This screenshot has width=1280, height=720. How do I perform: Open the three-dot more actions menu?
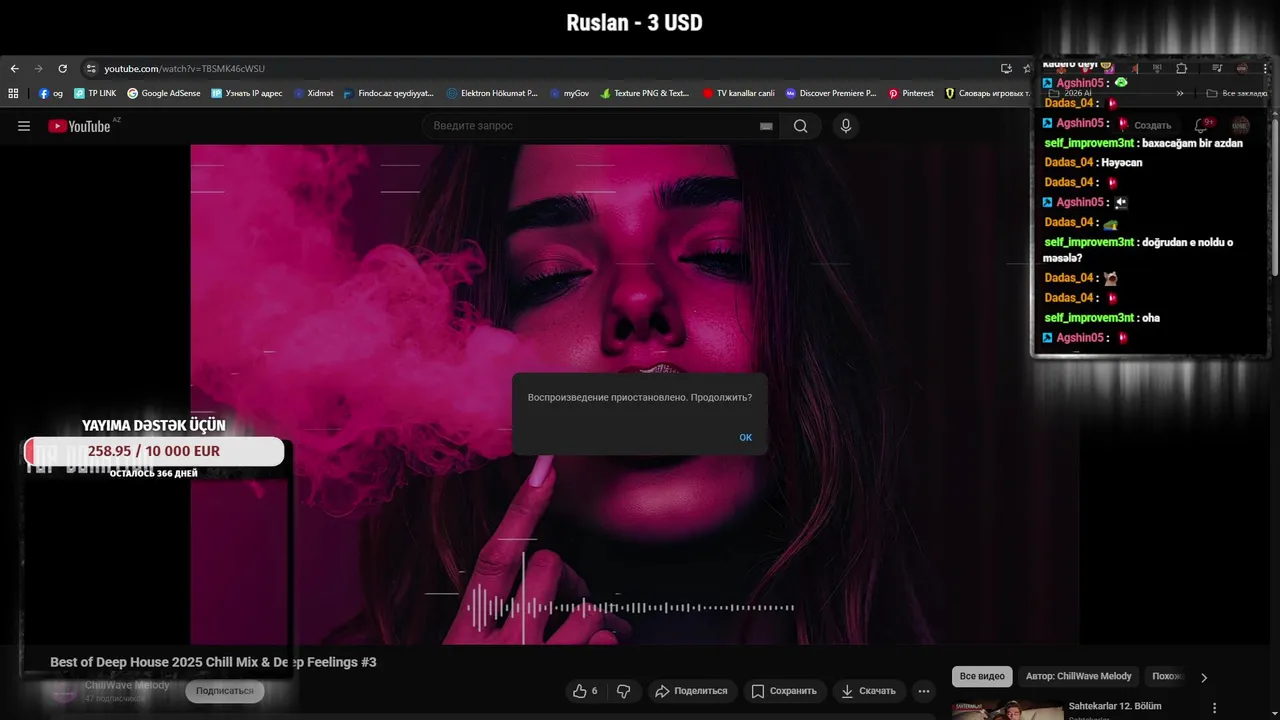(924, 691)
